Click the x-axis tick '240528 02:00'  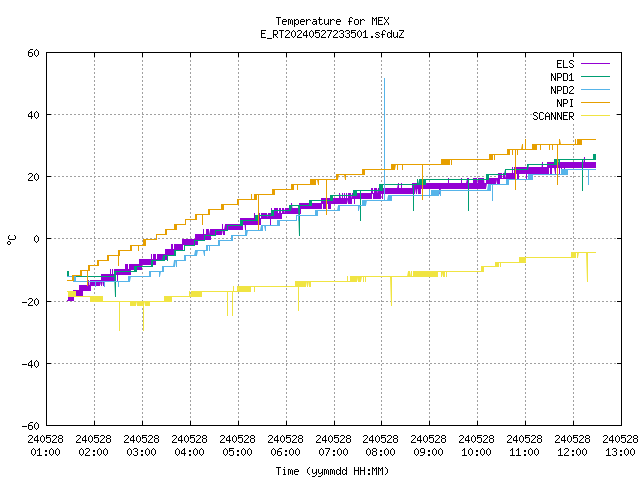[x=94, y=446]
